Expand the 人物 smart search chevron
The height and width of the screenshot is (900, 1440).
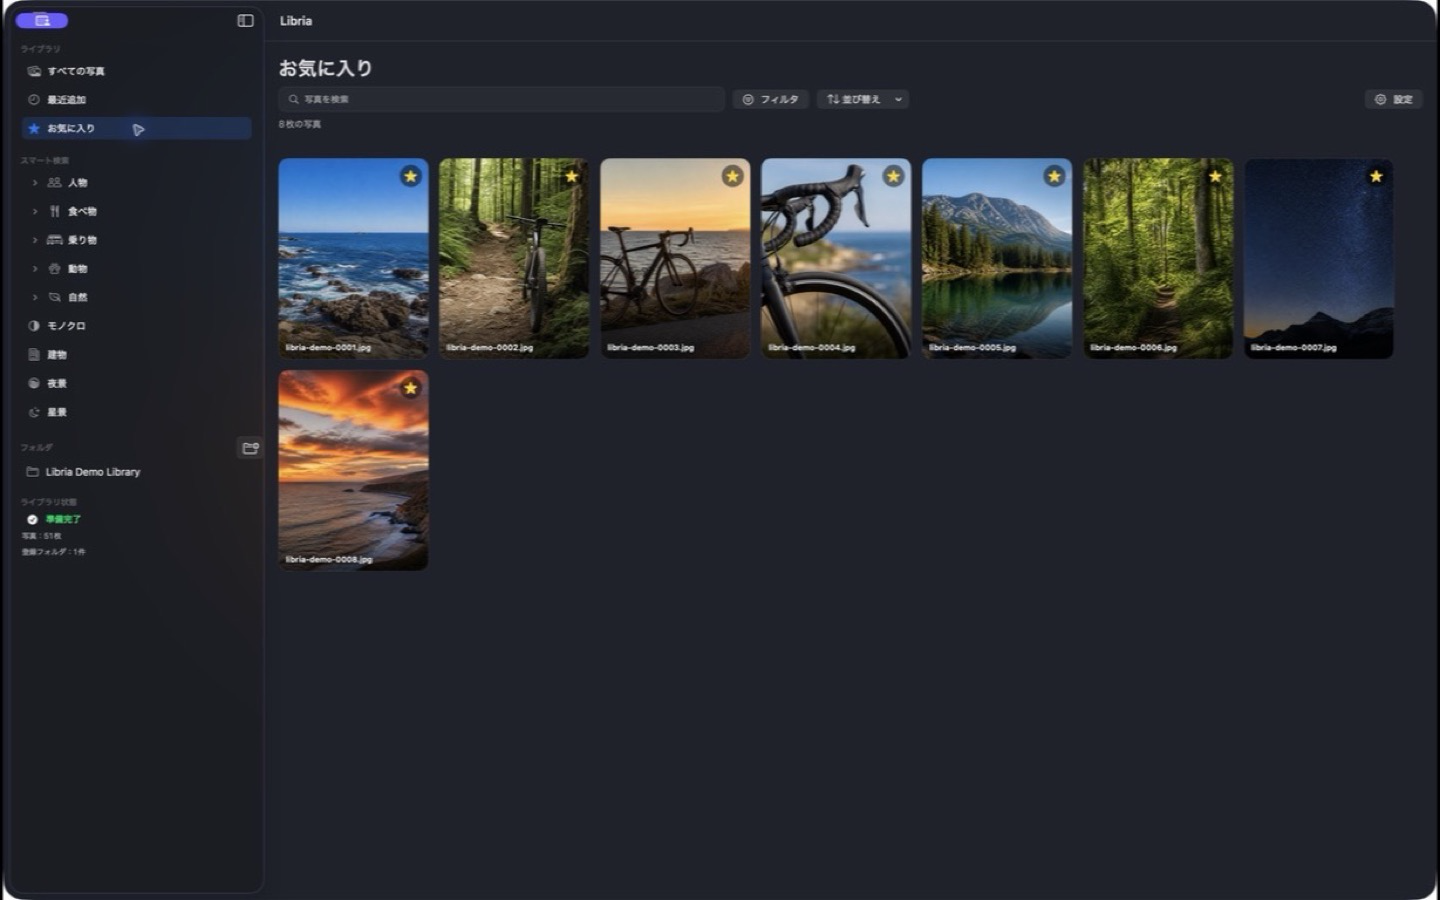coord(35,183)
